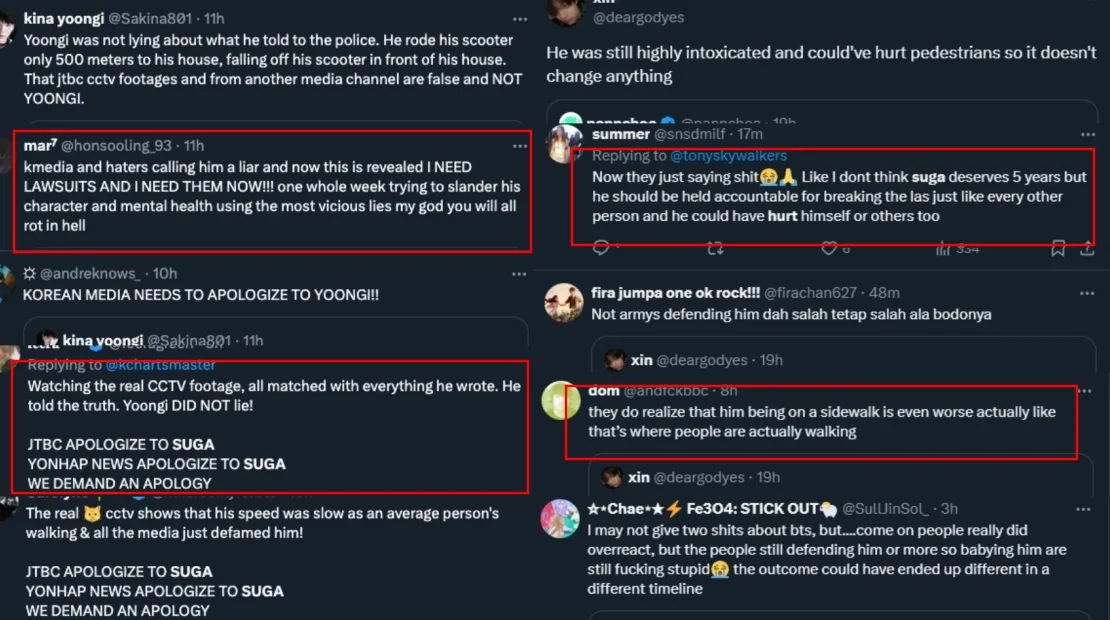Open more options on fira jumpa's tweet

1086,293
